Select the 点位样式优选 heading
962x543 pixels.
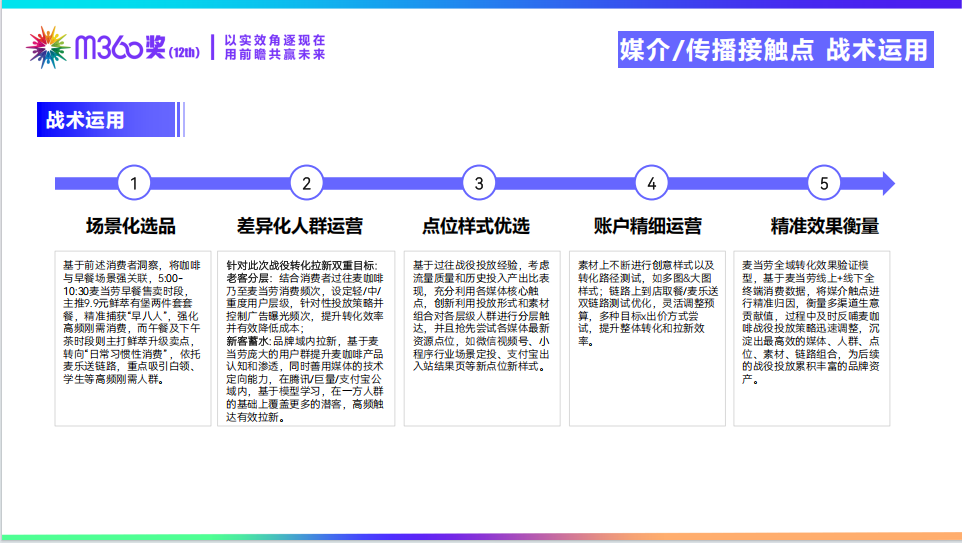click(x=476, y=226)
